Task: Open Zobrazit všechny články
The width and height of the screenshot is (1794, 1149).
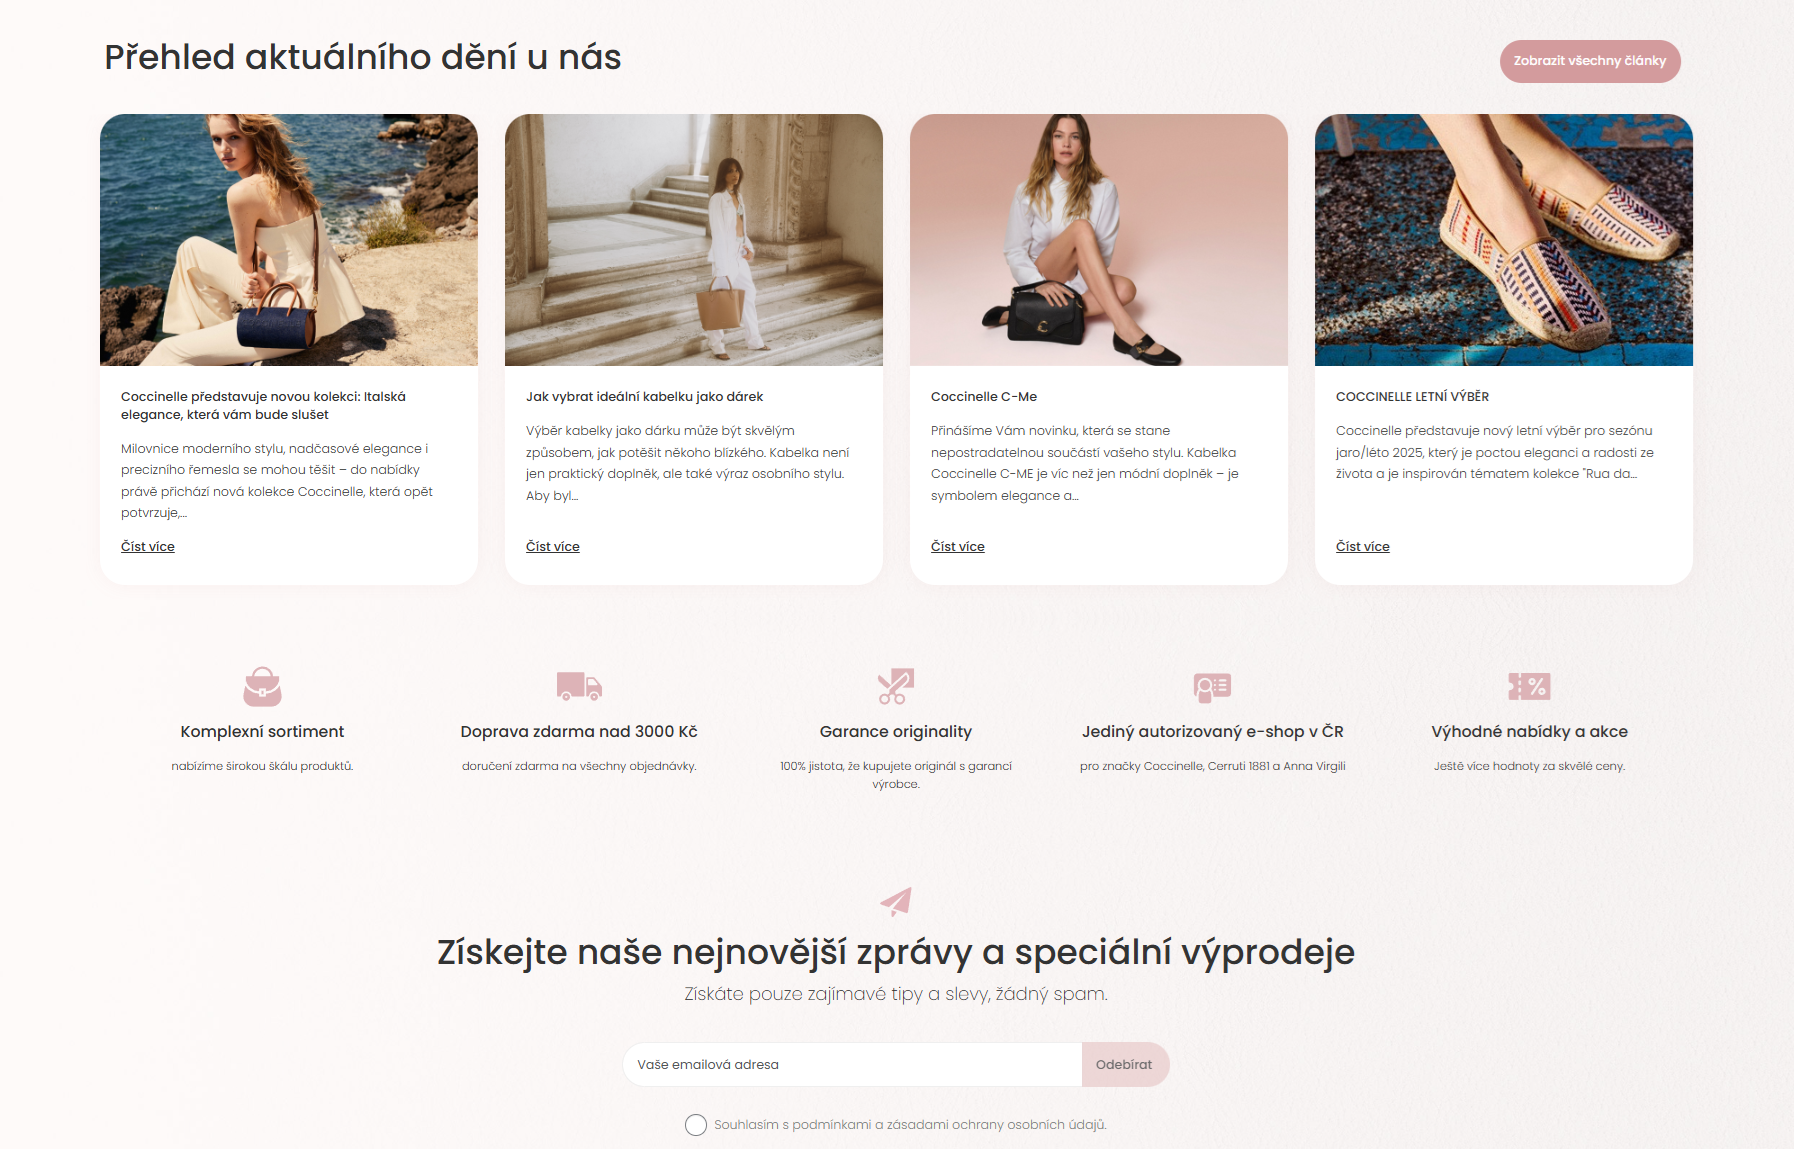Action: 1590,61
